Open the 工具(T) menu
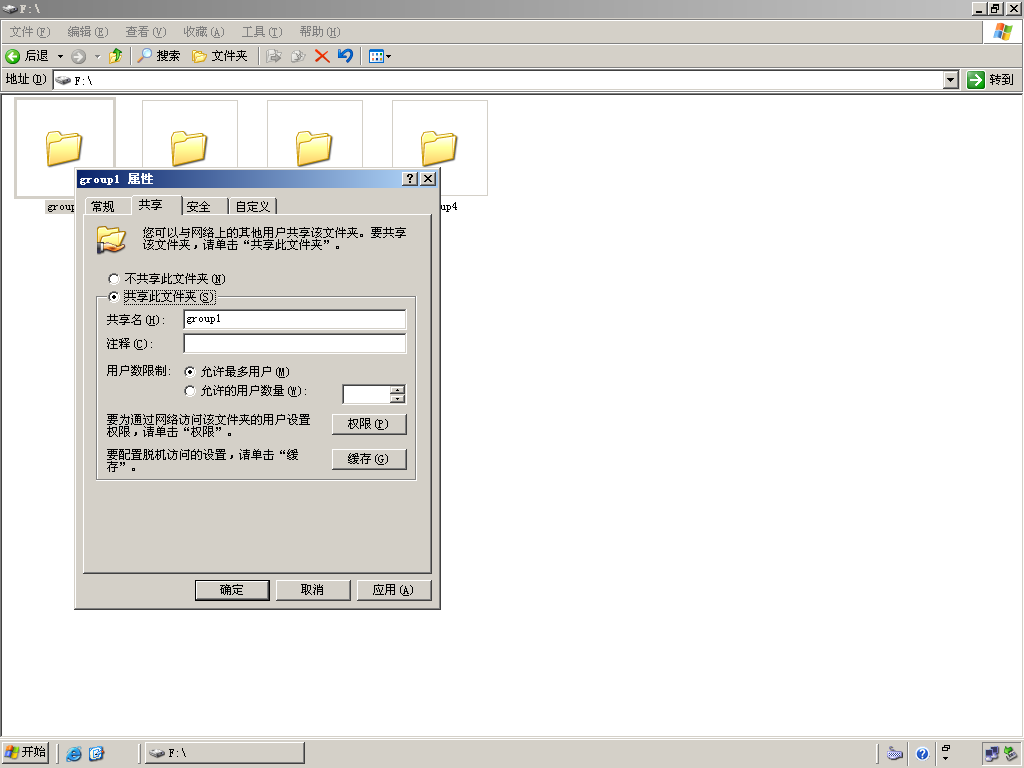1024x768 pixels. tap(262, 32)
